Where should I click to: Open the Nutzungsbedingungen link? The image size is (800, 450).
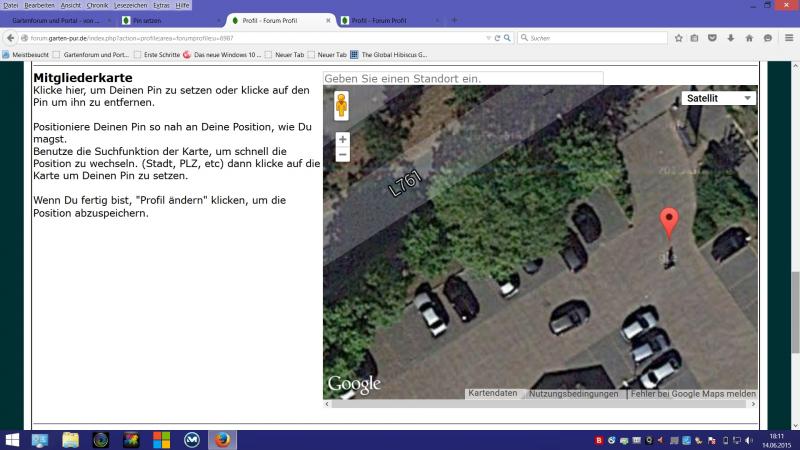[x=574, y=394]
